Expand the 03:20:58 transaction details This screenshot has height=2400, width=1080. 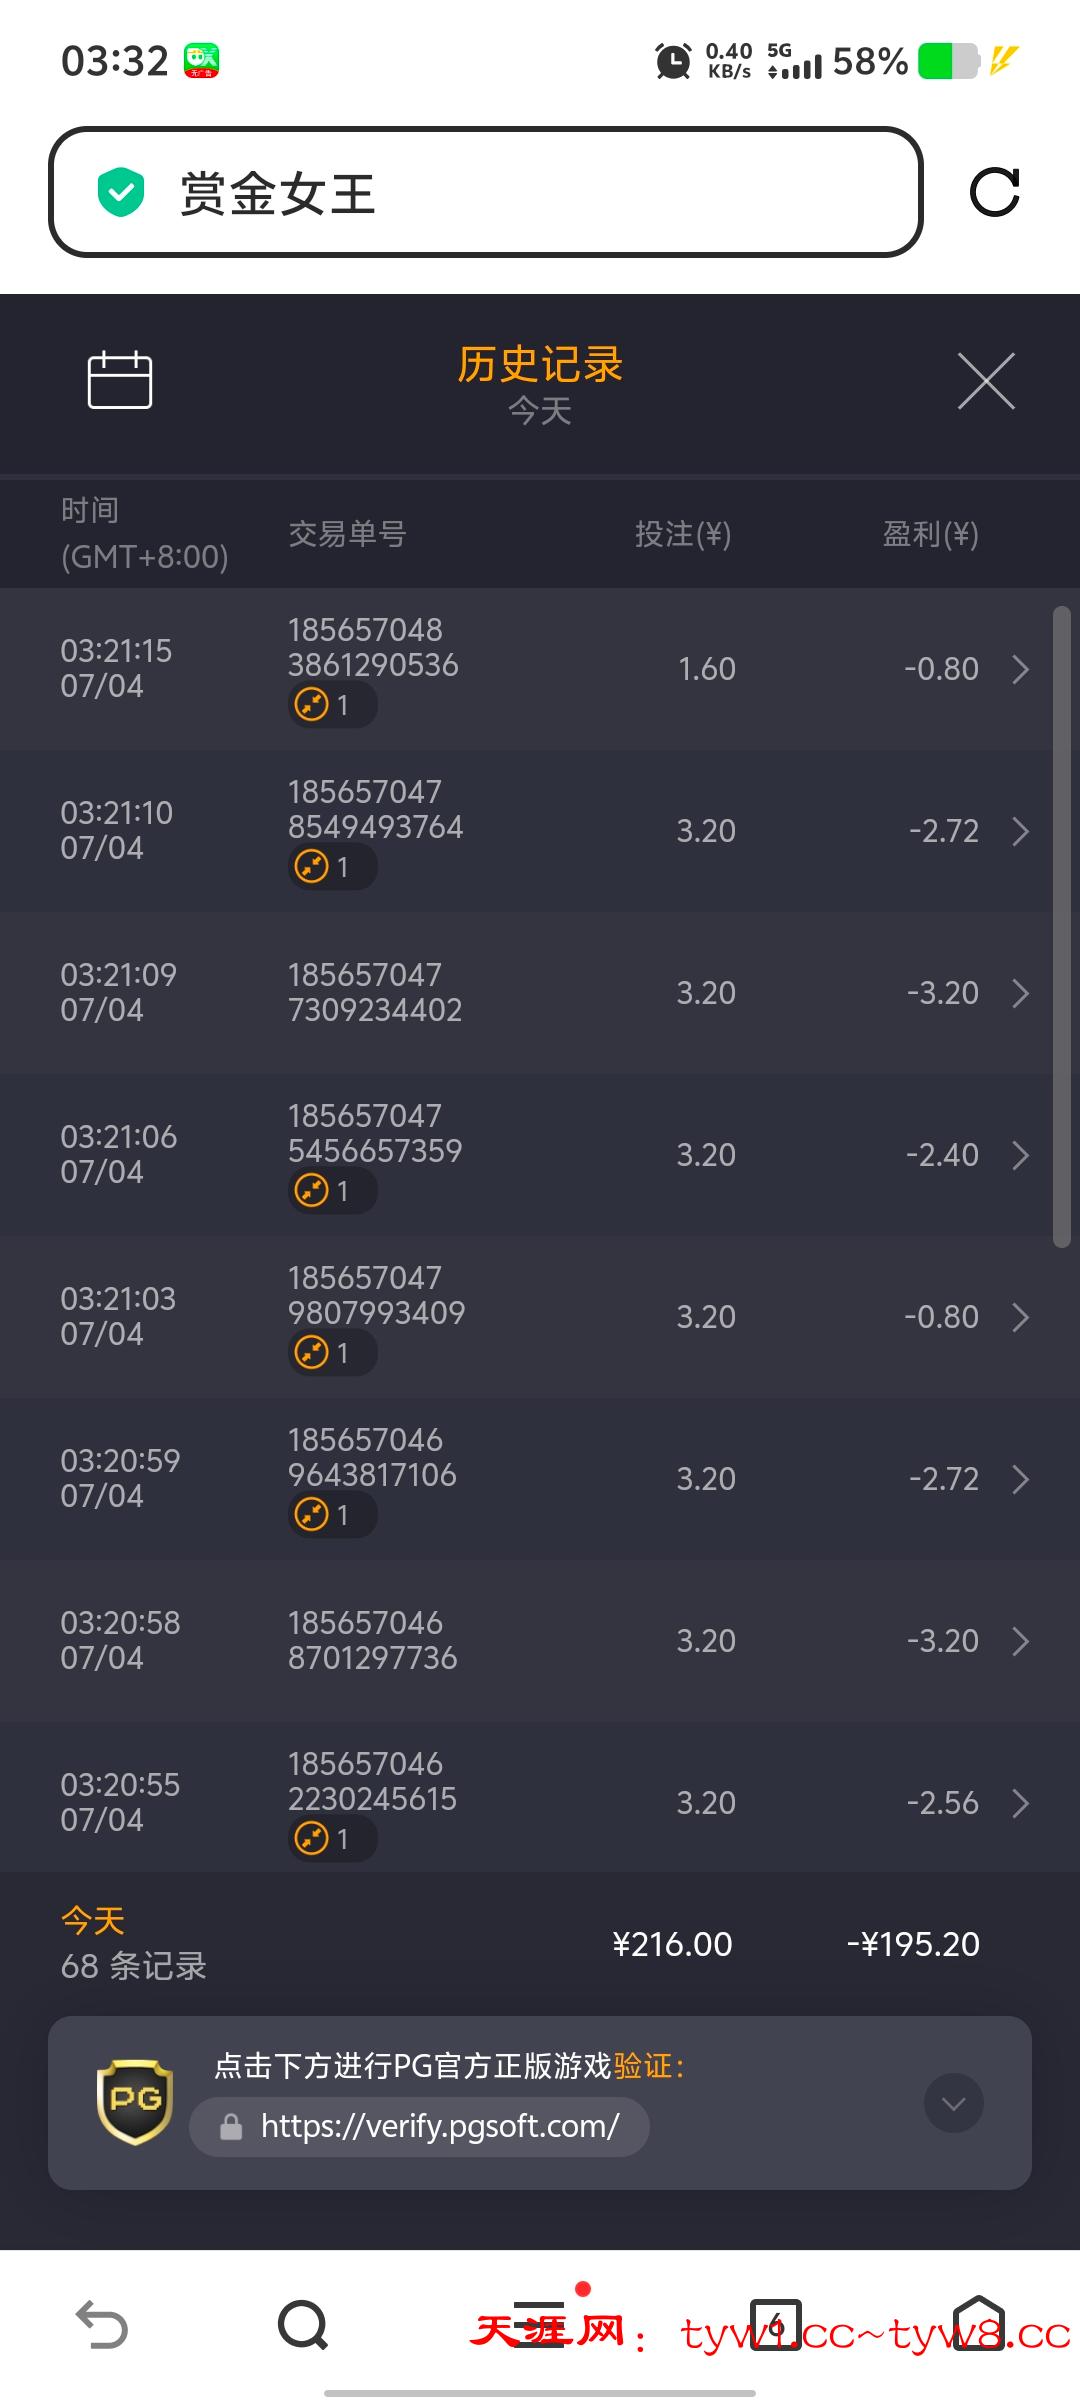tap(1020, 1641)
